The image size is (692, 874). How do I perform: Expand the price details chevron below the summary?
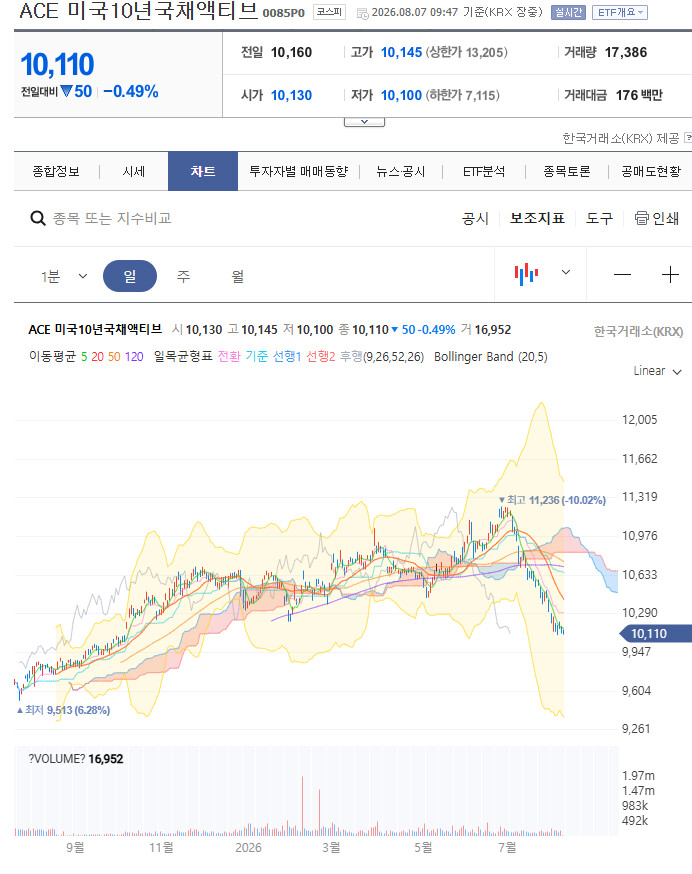[364, 122]
